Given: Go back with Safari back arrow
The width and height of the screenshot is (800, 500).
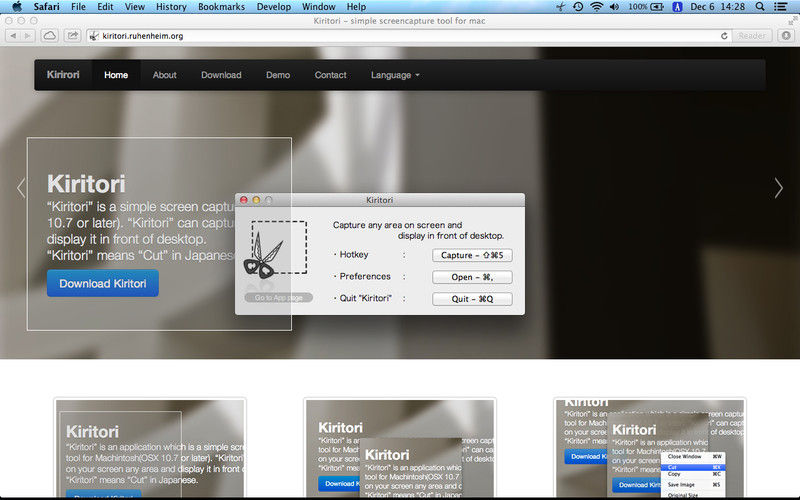Looking at the screenshot, I should pyautogui.click(x=13, y=36).
